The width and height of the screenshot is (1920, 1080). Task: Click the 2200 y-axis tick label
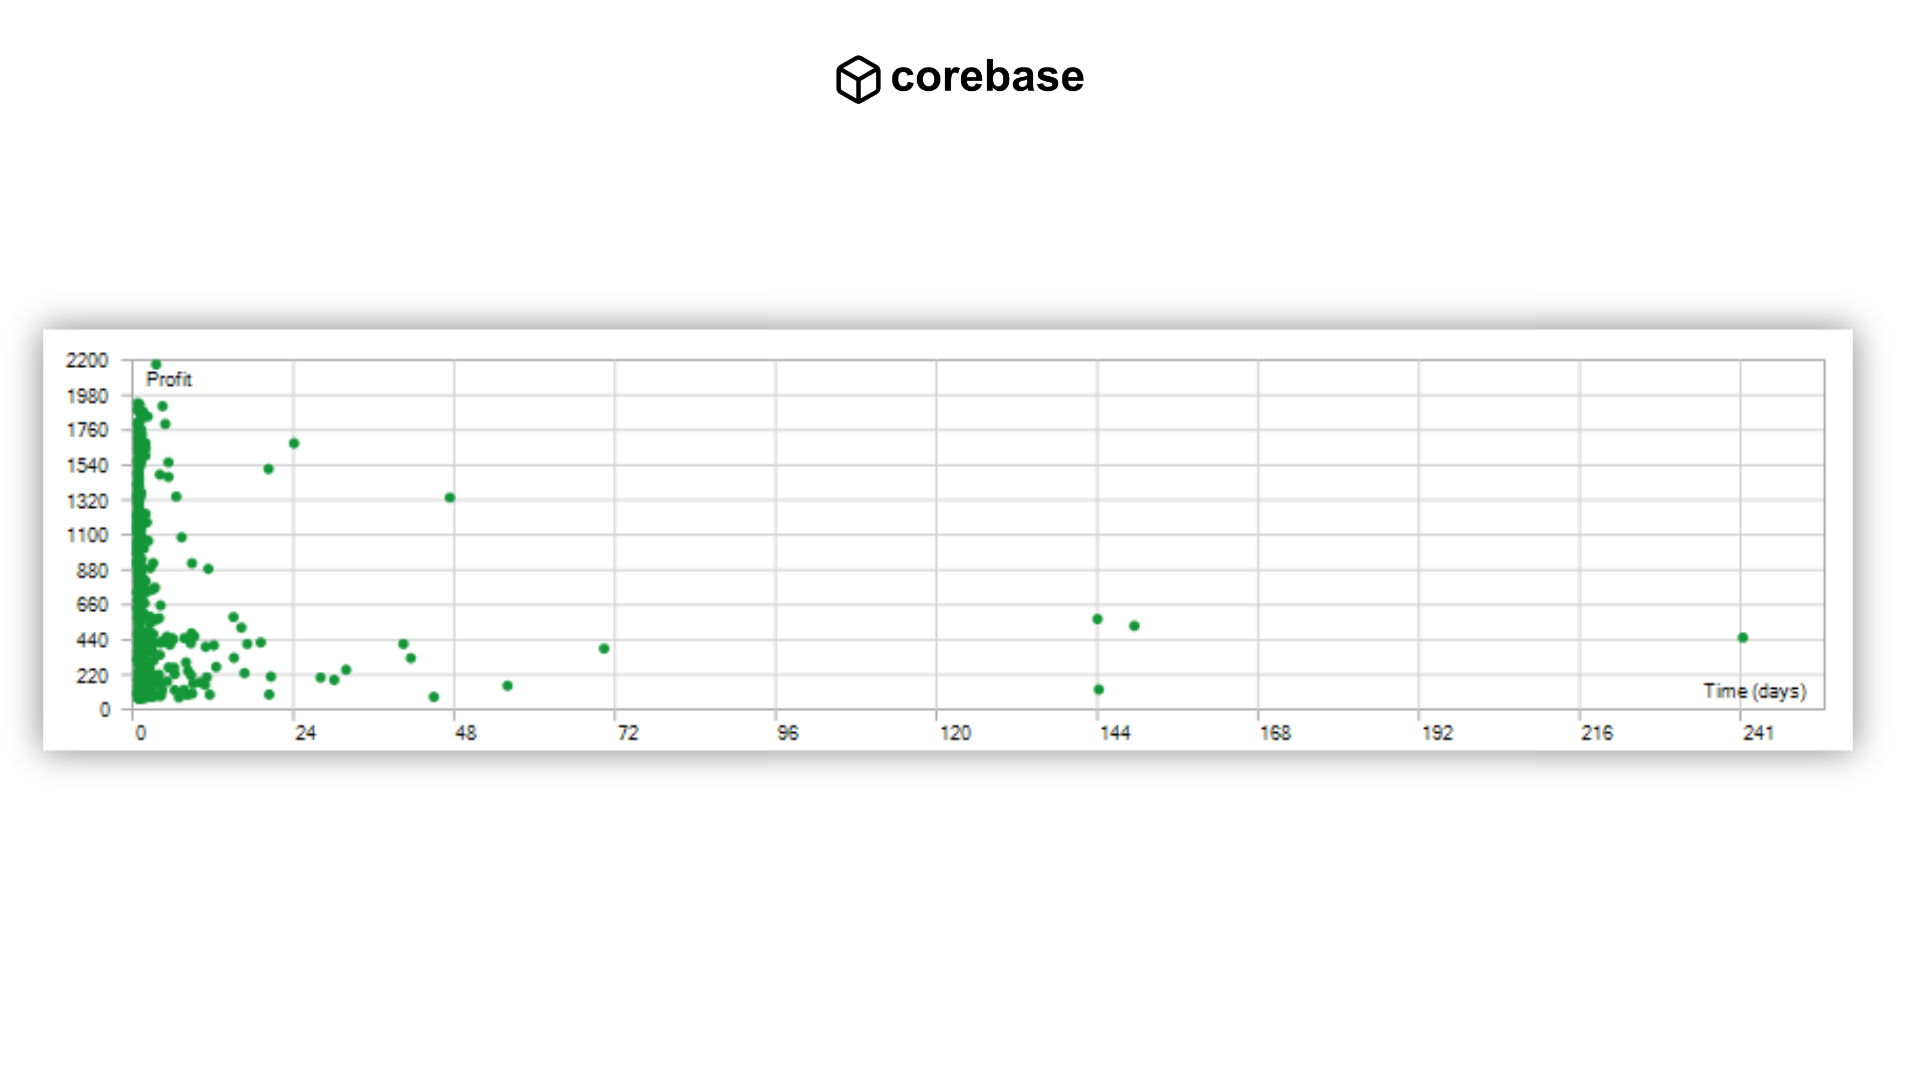pos(87,360)
